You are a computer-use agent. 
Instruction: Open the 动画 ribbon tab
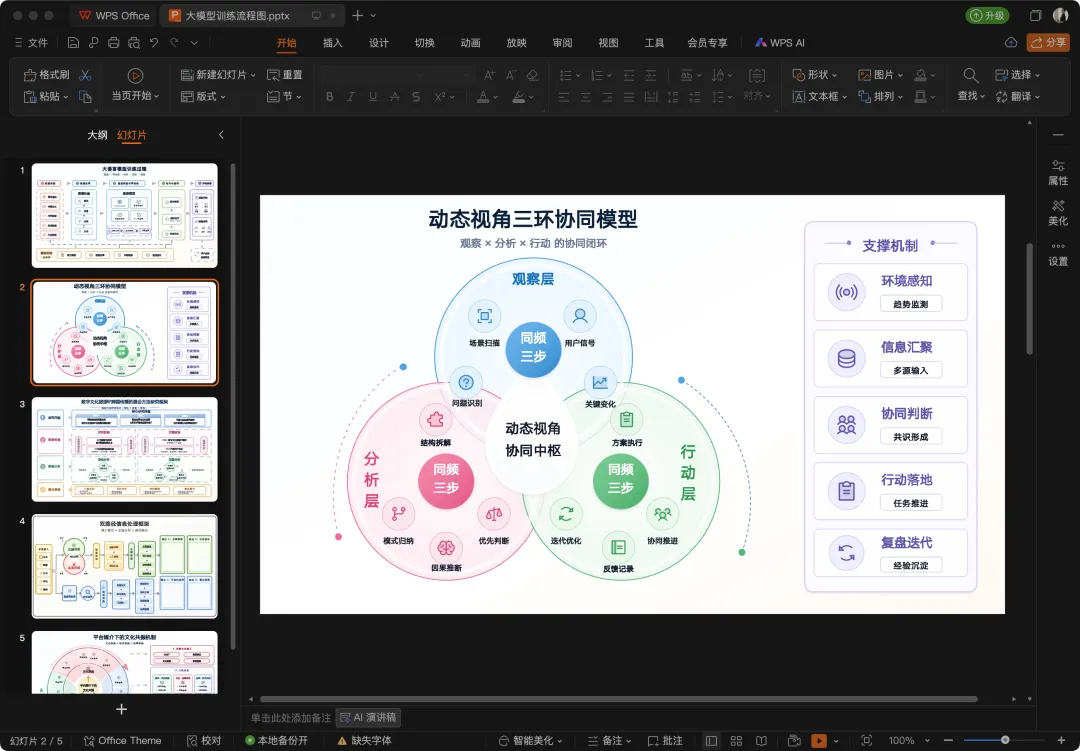tap(470, 43)
